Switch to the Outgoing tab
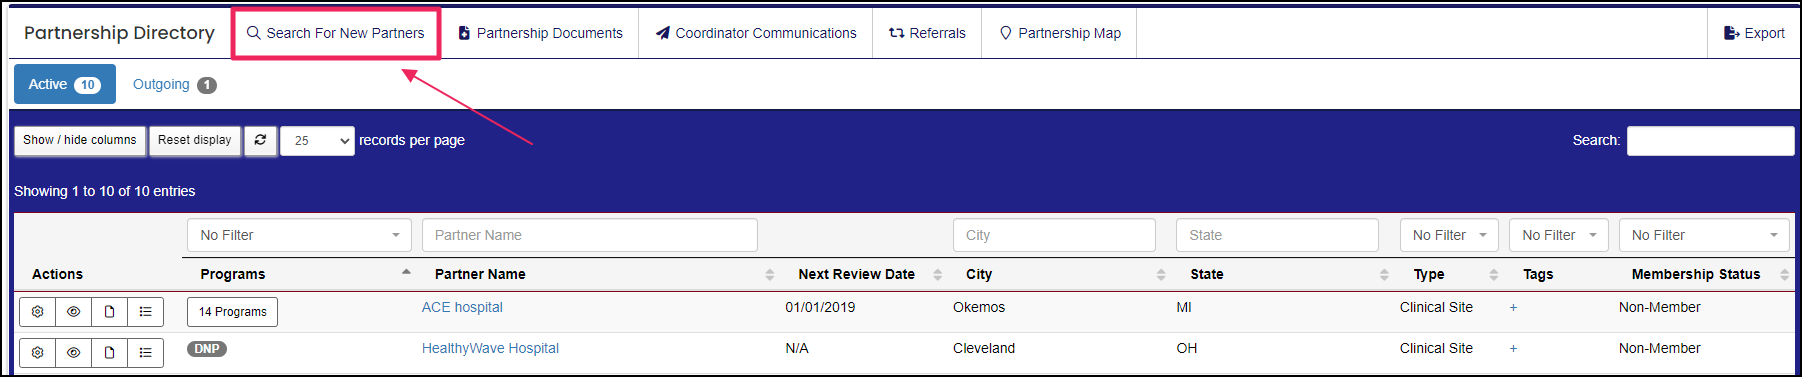 (x=174, y=84)
